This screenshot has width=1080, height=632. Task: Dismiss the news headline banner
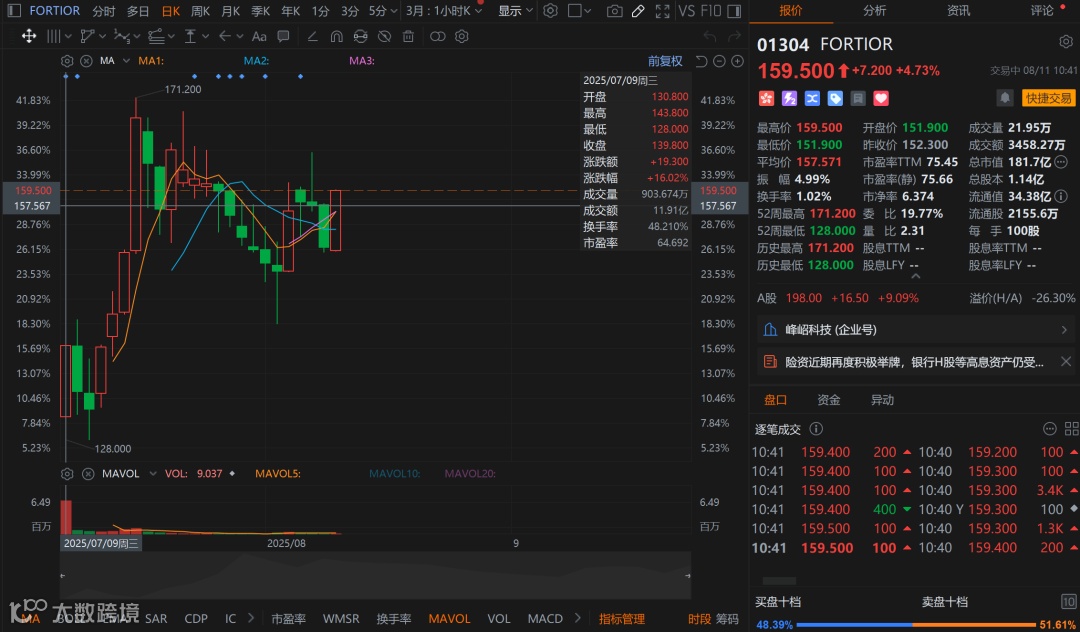pos(1066,361)
